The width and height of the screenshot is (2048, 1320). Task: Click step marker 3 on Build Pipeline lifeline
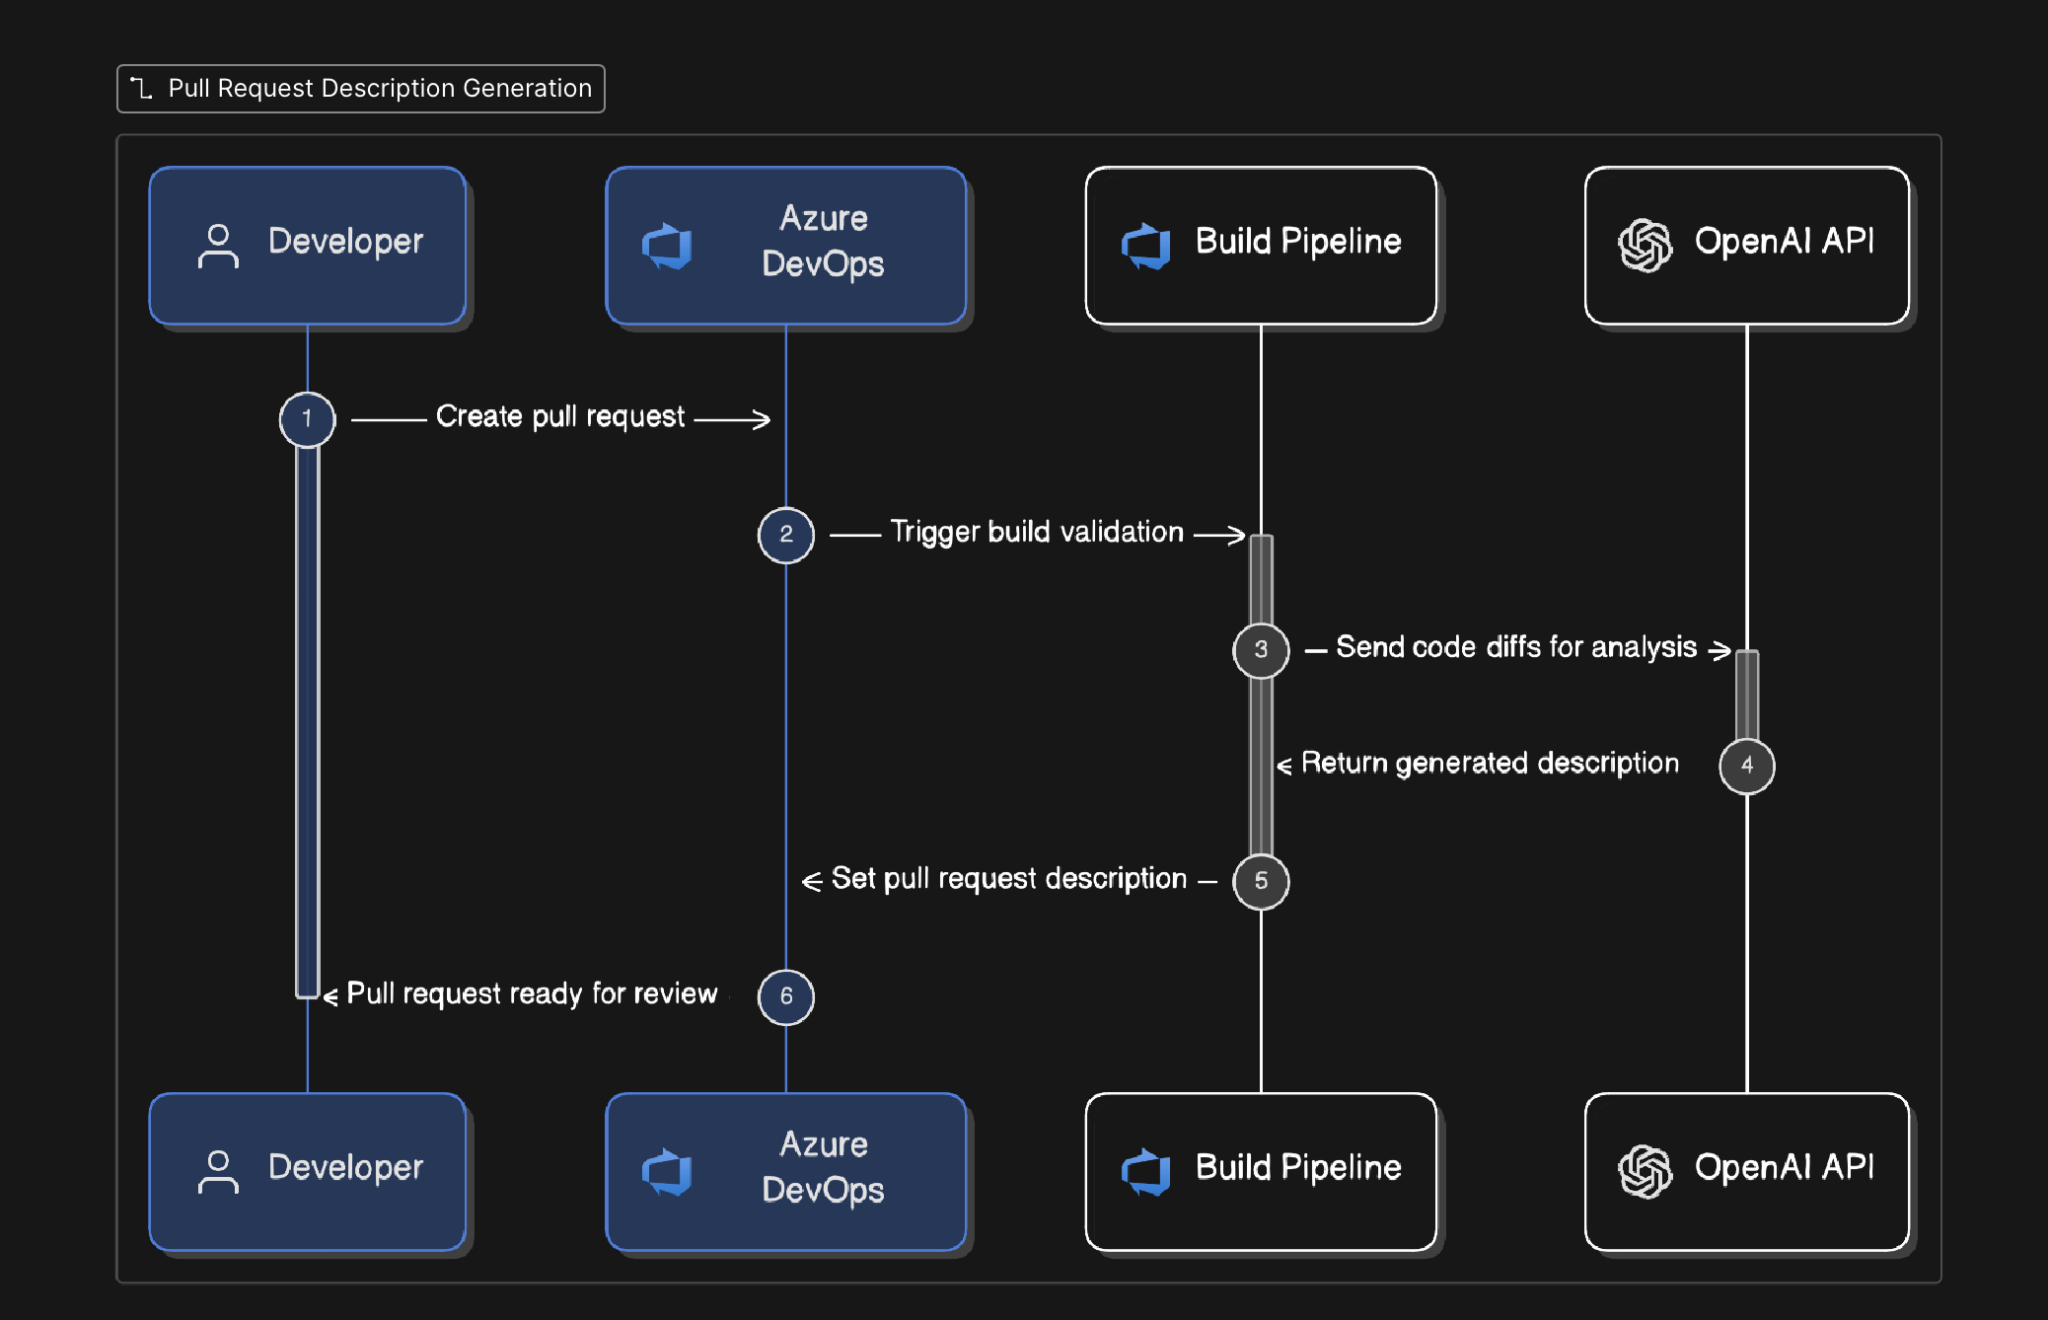(1261, 650)
